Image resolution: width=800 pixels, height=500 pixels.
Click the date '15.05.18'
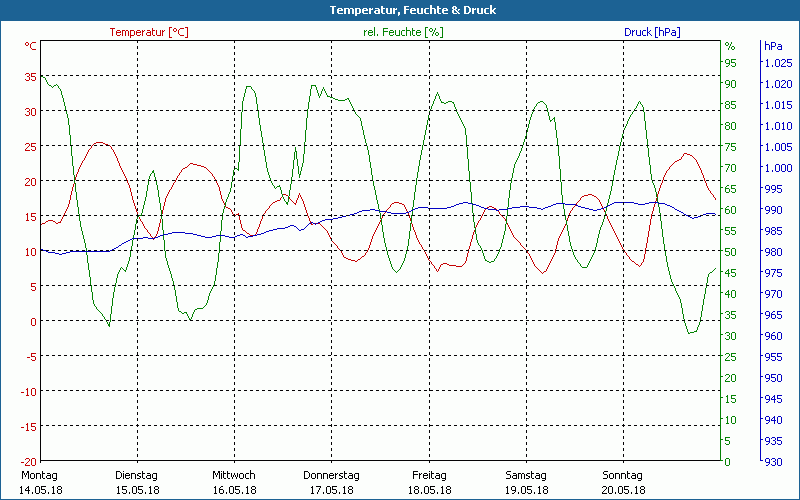coord(138,490)
